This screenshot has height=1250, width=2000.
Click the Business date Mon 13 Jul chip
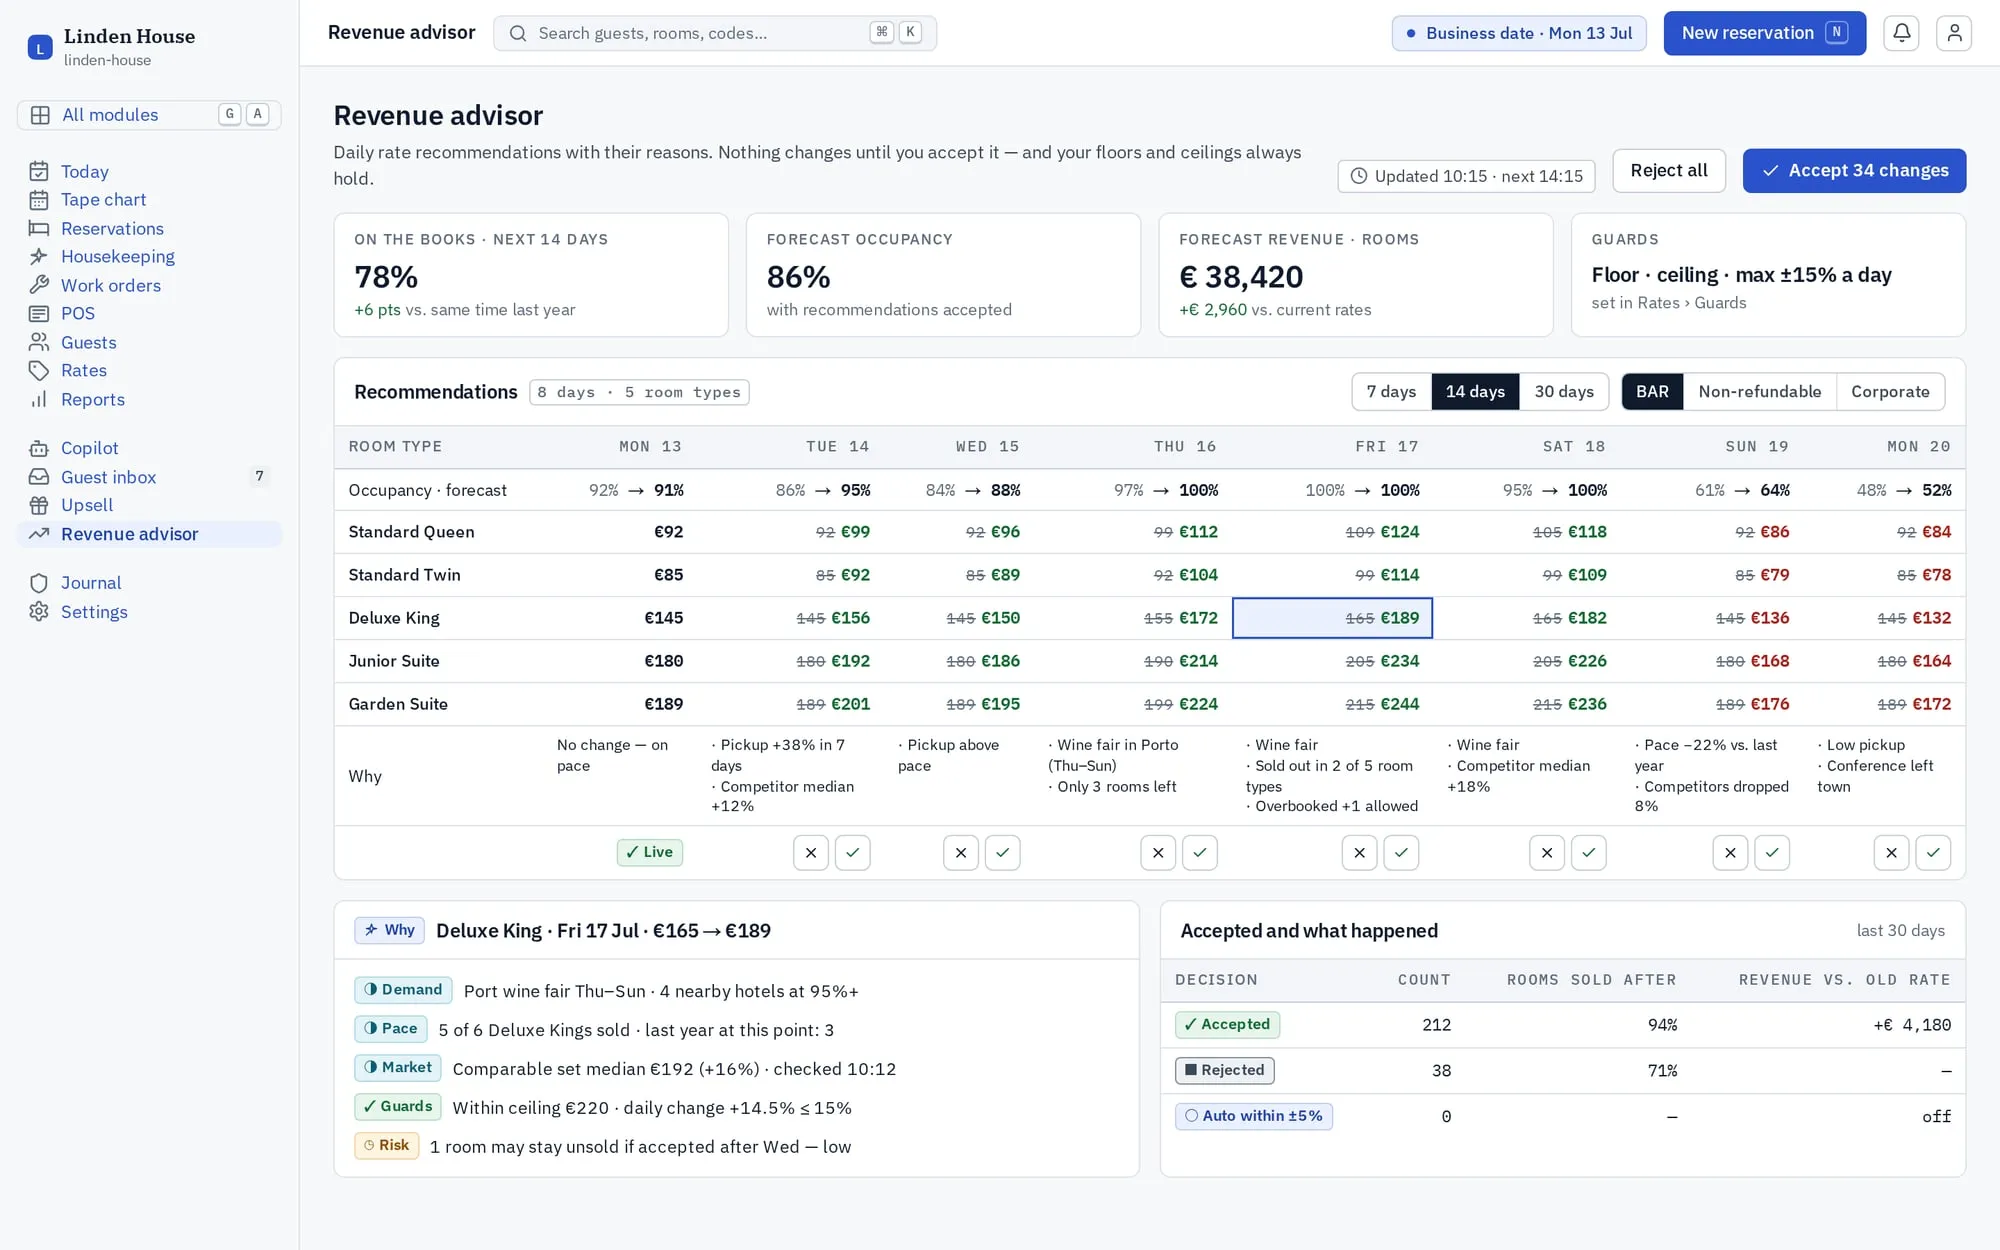pyautogui.click(x=1519, y=33)
